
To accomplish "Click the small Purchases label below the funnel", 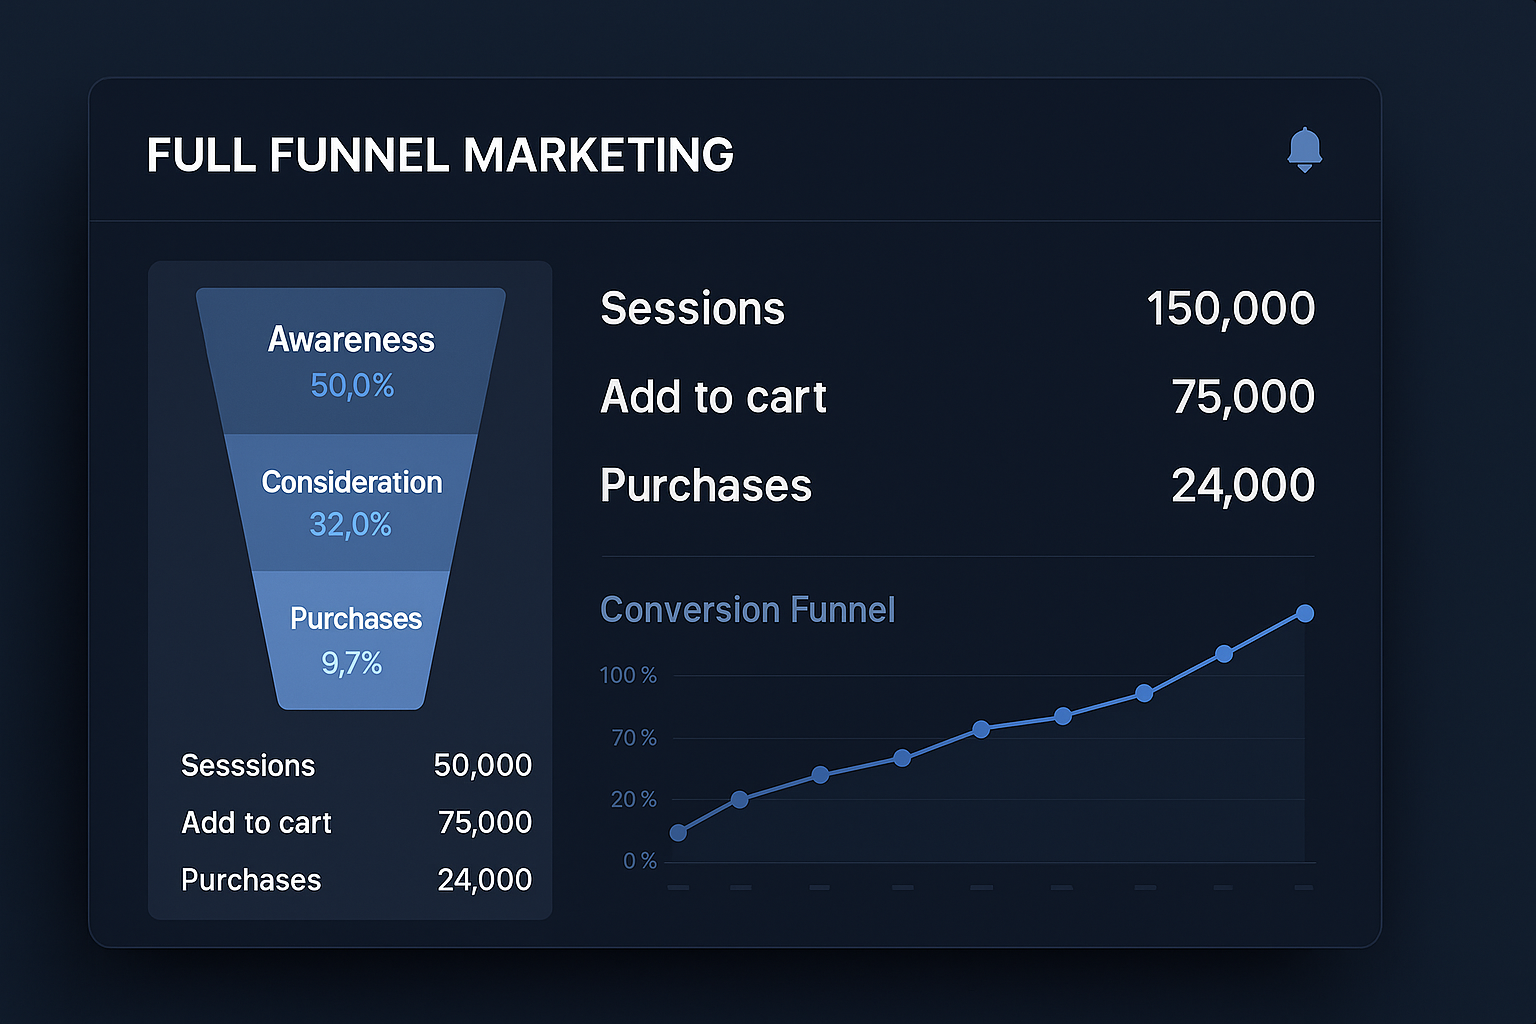I will click(x=251, y=880).
